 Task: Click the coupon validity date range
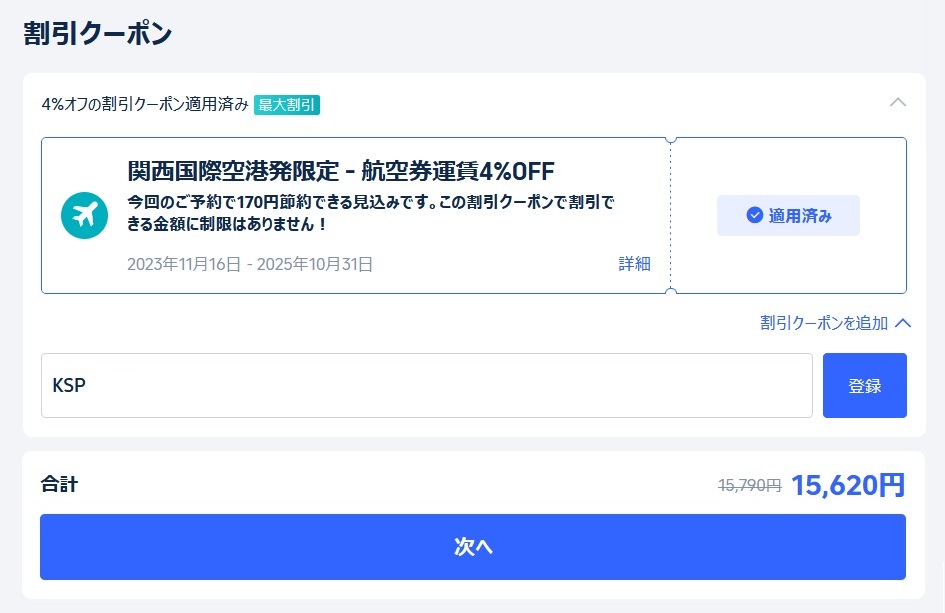[x=250, y=264]
